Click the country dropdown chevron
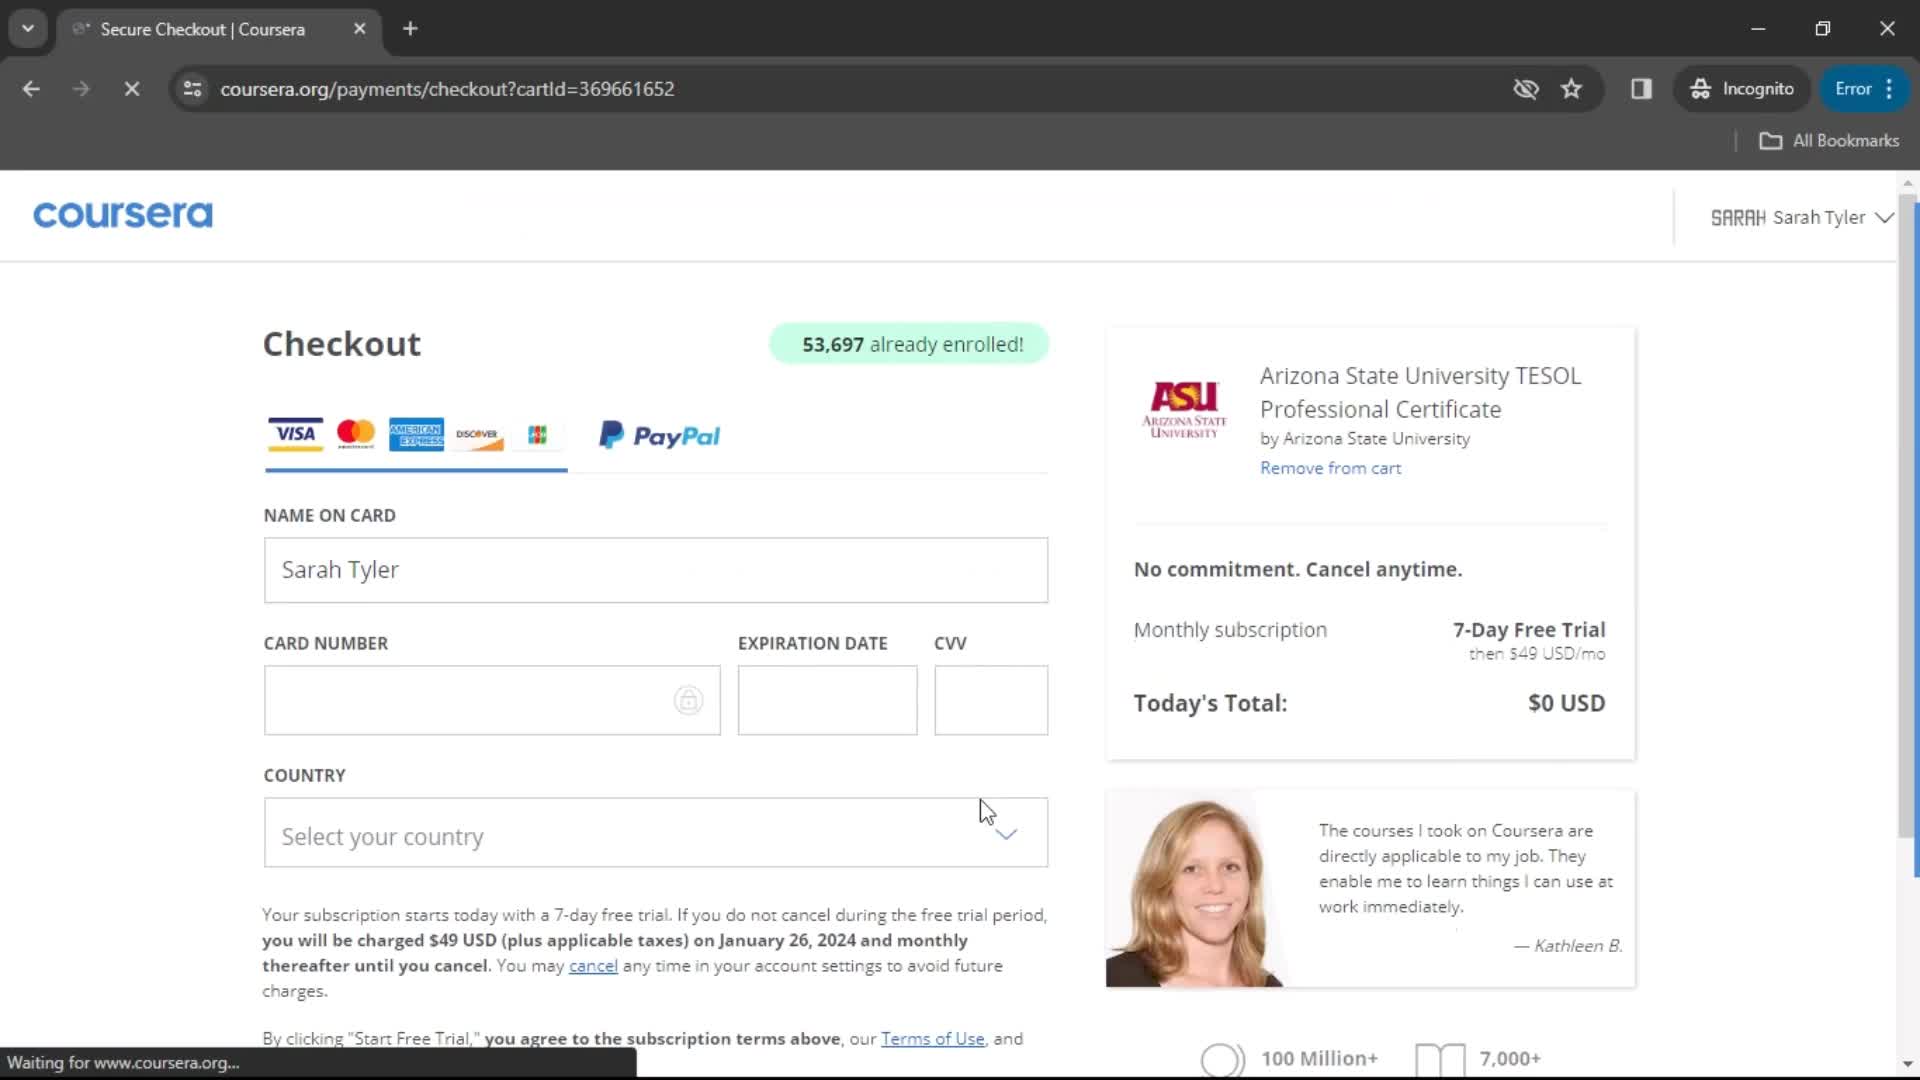Image resolution: width=1920 pixels, height=1080 pixels. (x=1007, y=834)
